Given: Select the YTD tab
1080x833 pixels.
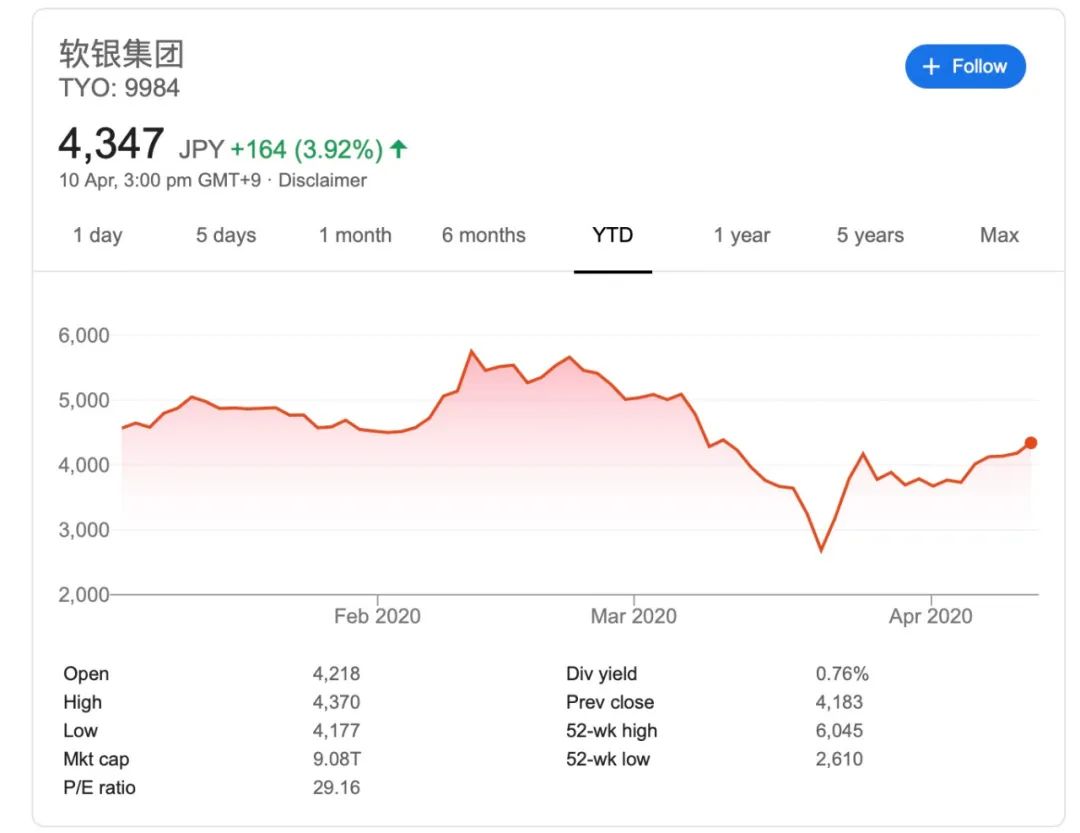Looking at the screenshot, I should point(612,236).
